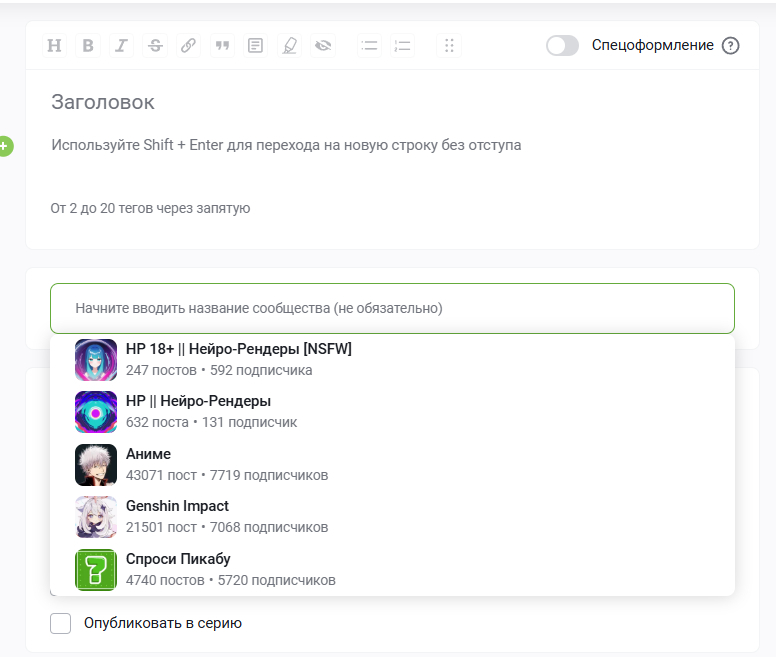
Task: Click the six-dot grid icon in the toolbar
Action: pos(449,46)
